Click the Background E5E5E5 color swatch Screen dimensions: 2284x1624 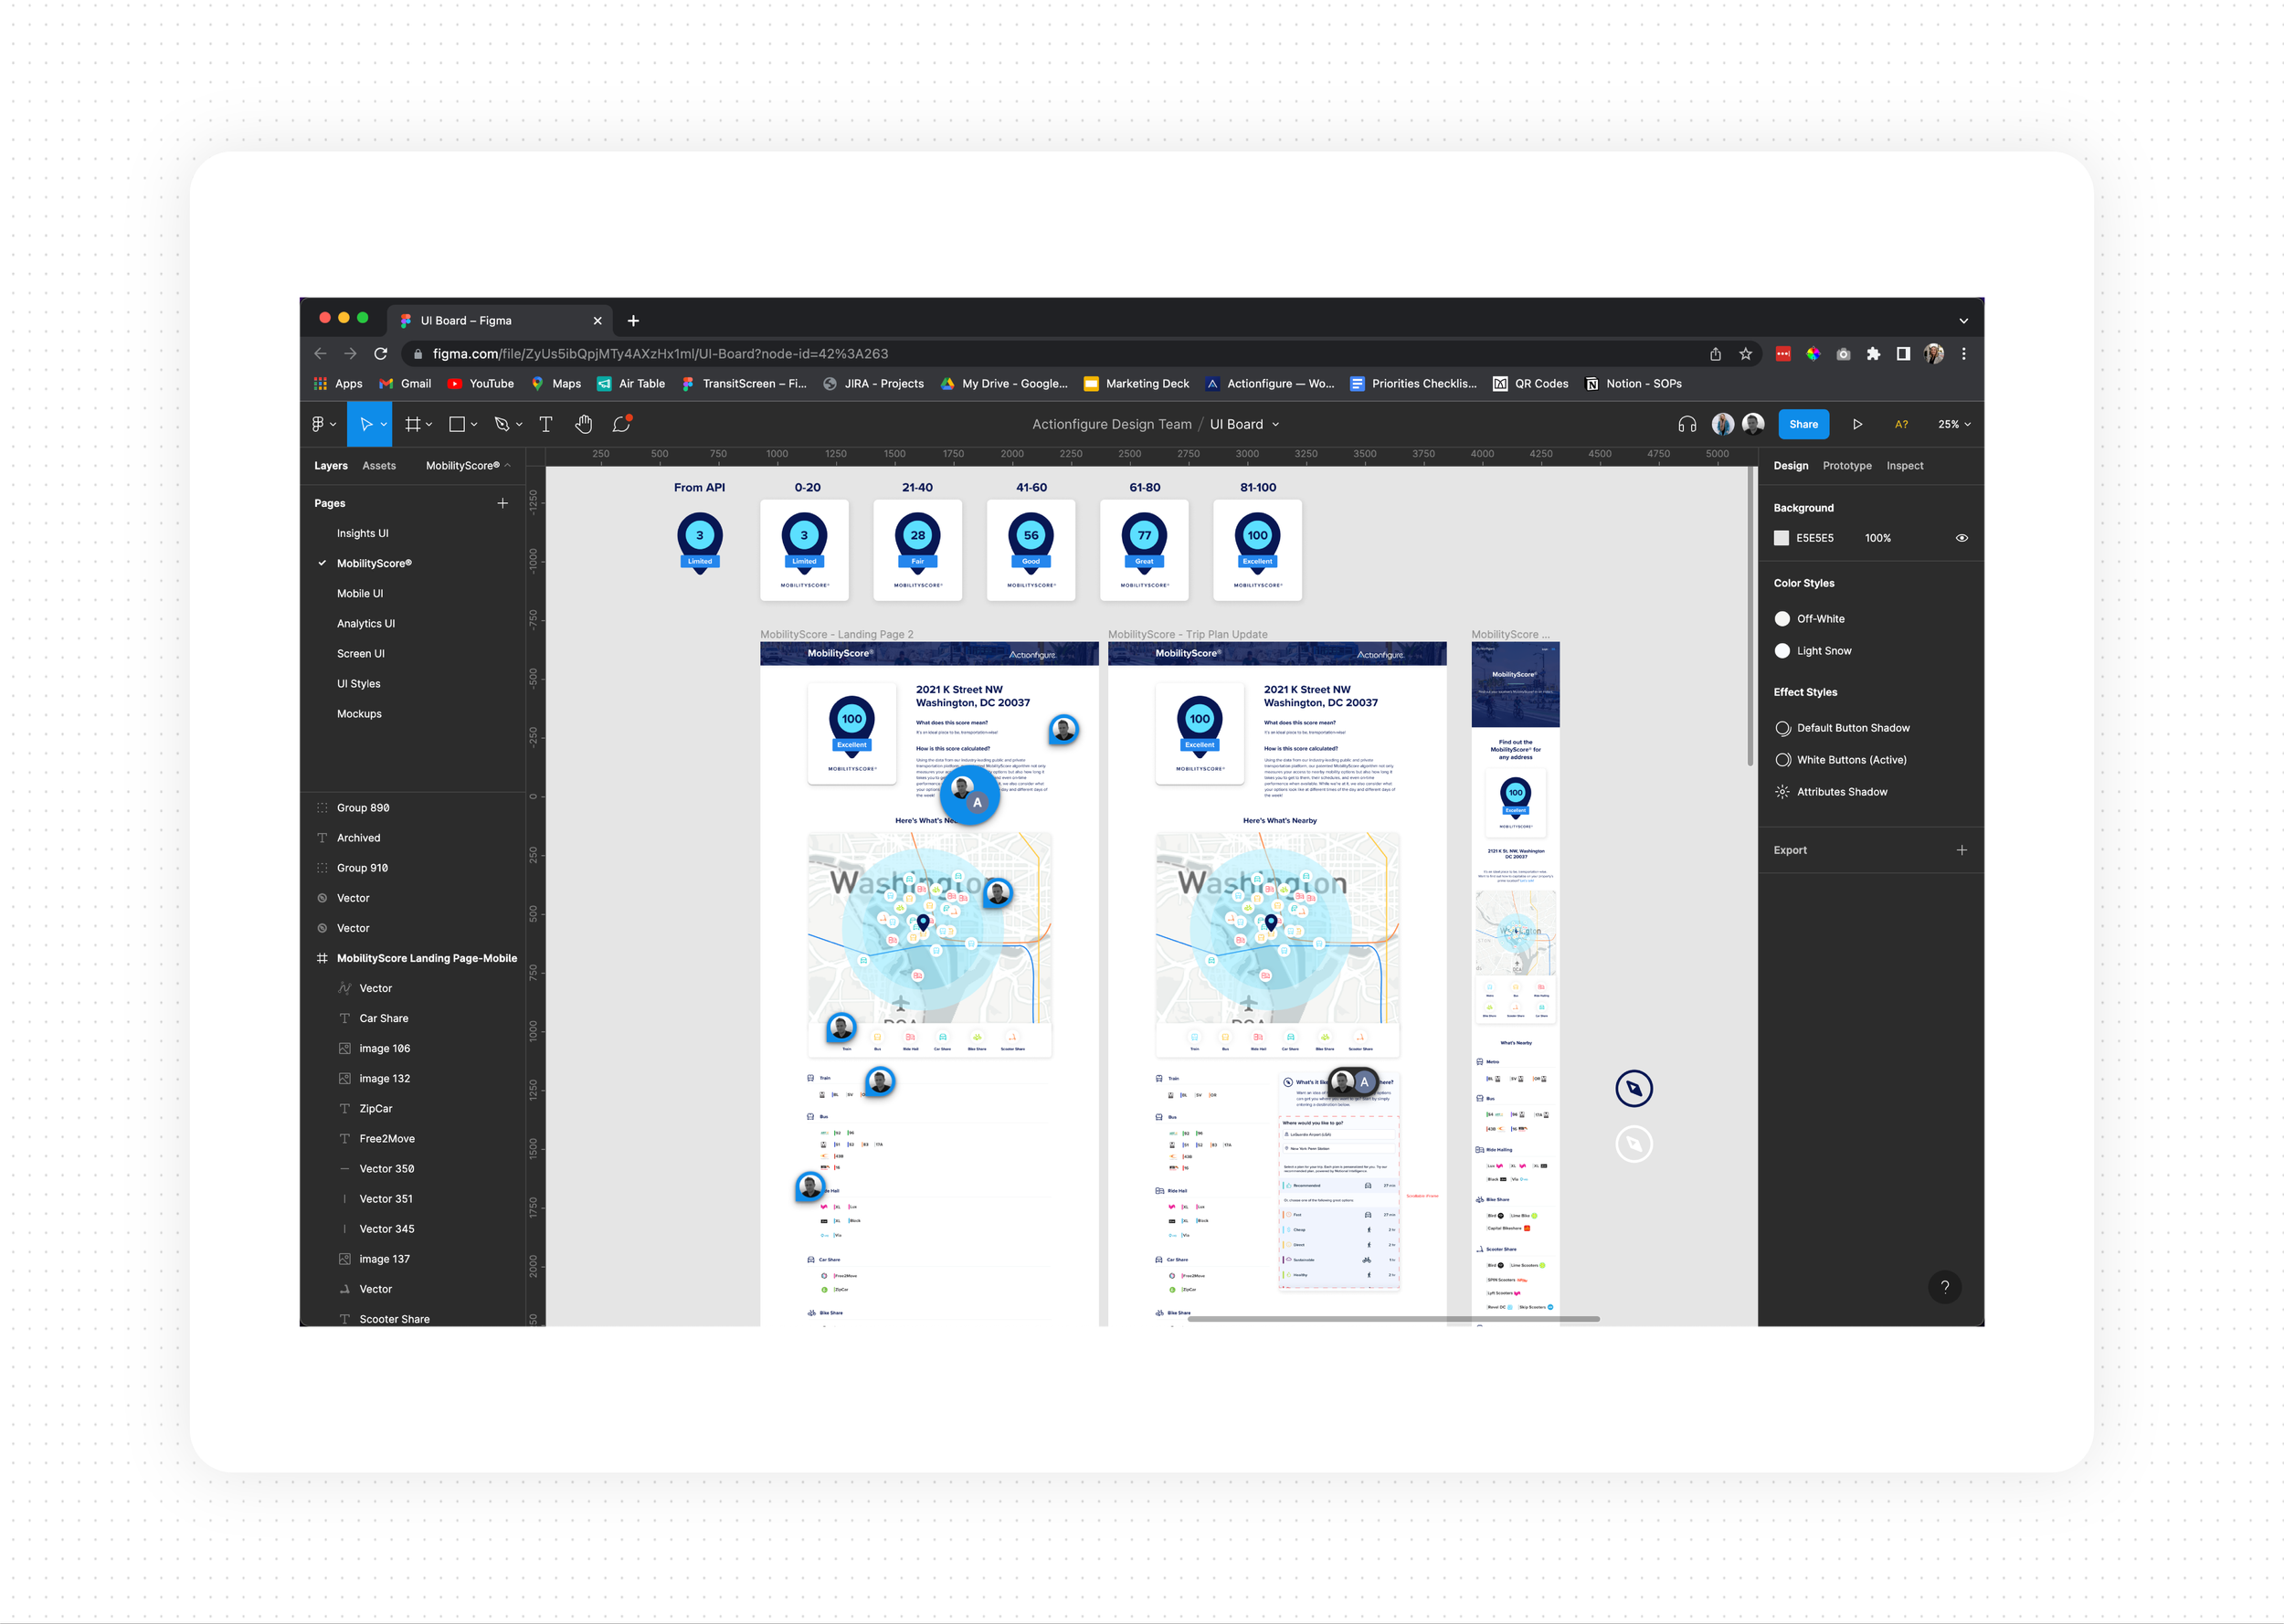coord(1781,538)
